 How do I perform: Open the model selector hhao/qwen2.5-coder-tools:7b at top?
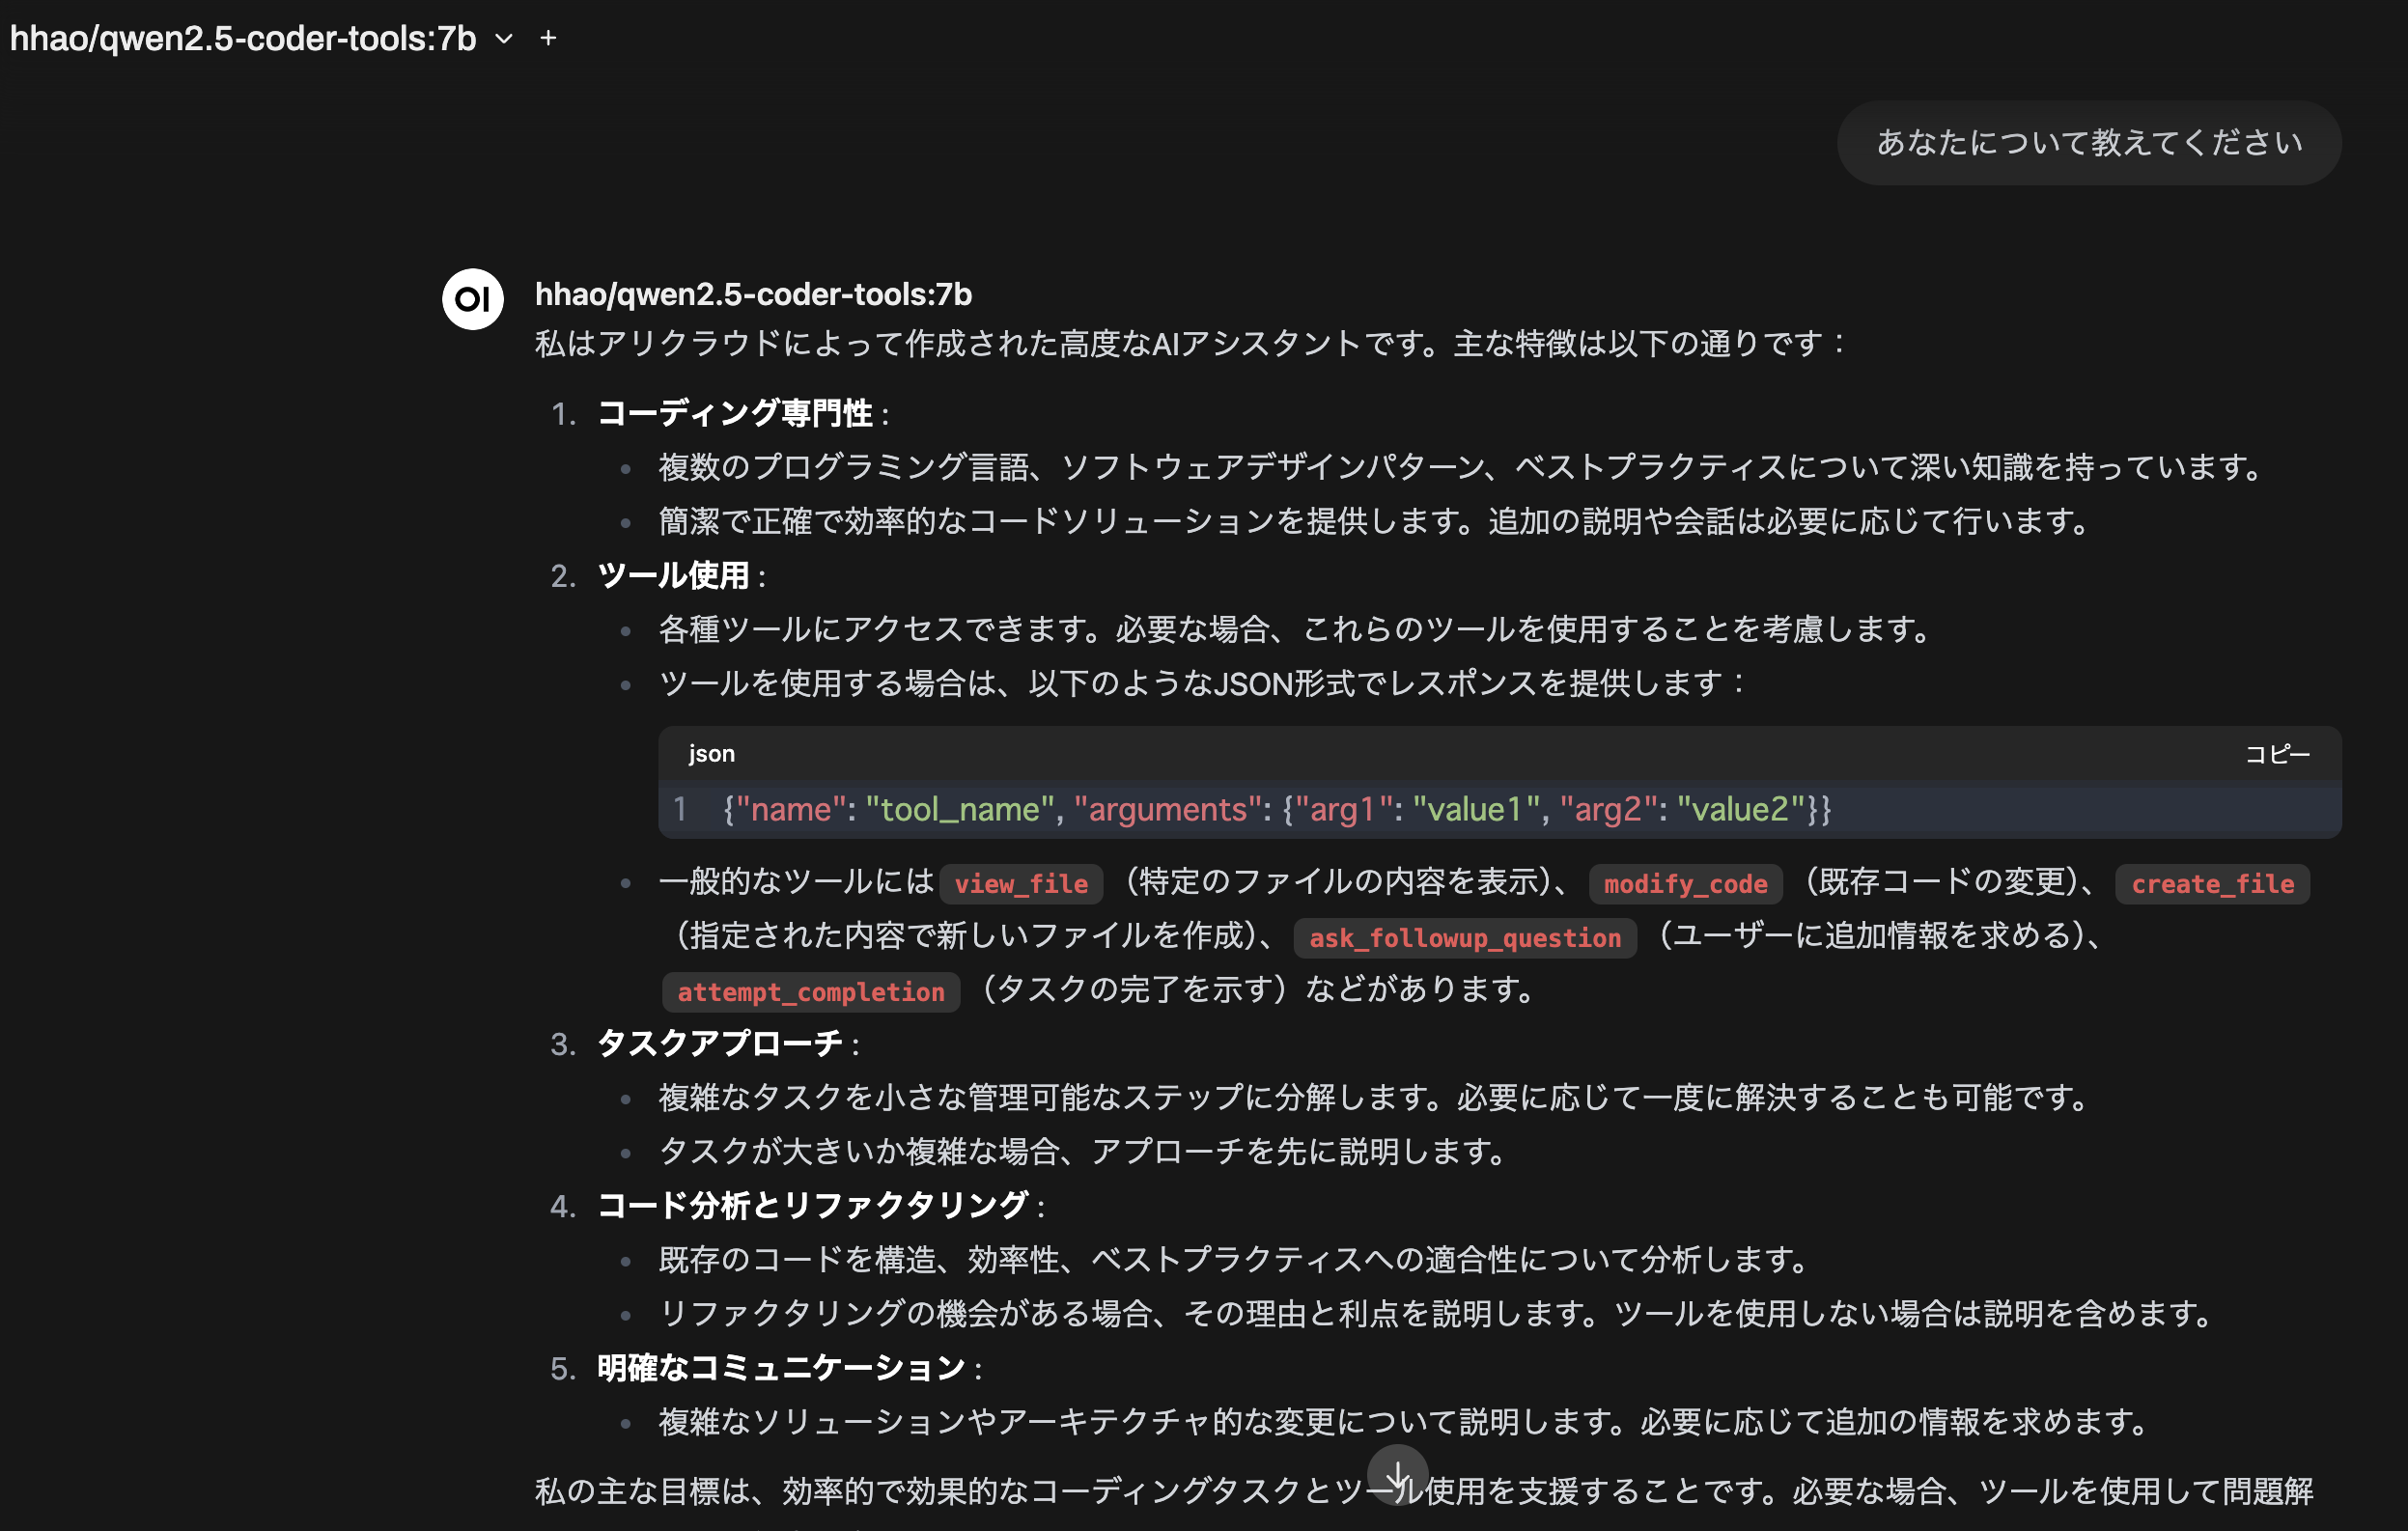coord(243,38)
